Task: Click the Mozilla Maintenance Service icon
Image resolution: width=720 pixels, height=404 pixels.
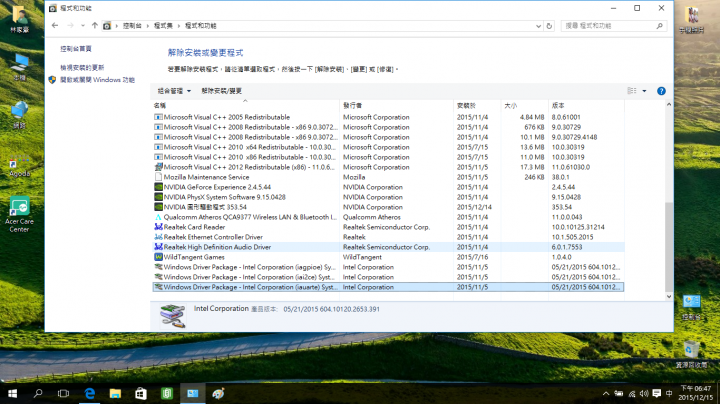Action: click(x=158, y=177)
